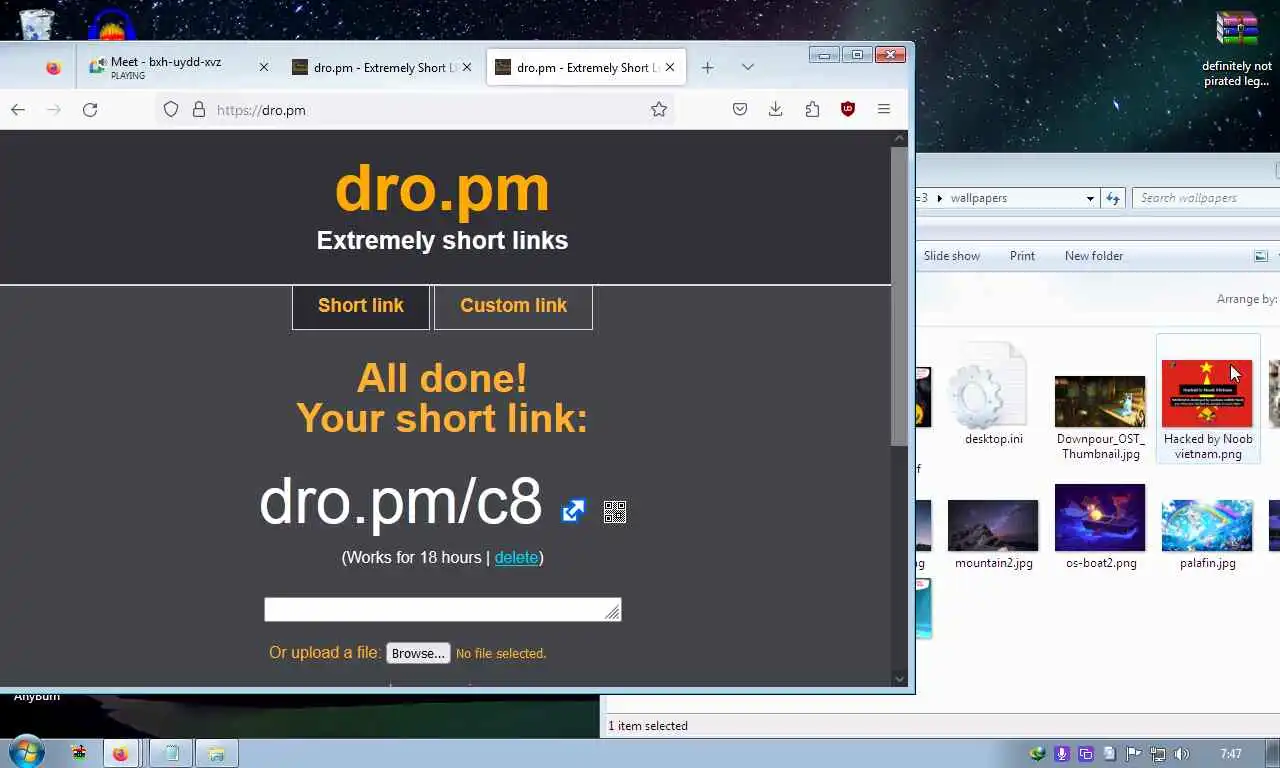Open the Extensions puzzle icon
The image size is (1280, 768).
pos(812,110)
